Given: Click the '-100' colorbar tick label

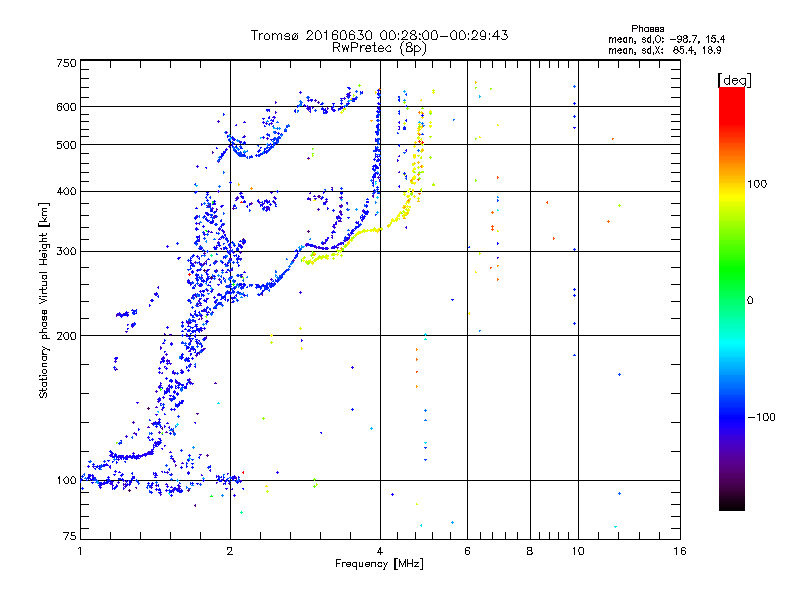Looking at the screenshot, I should (x=761, y=417).
